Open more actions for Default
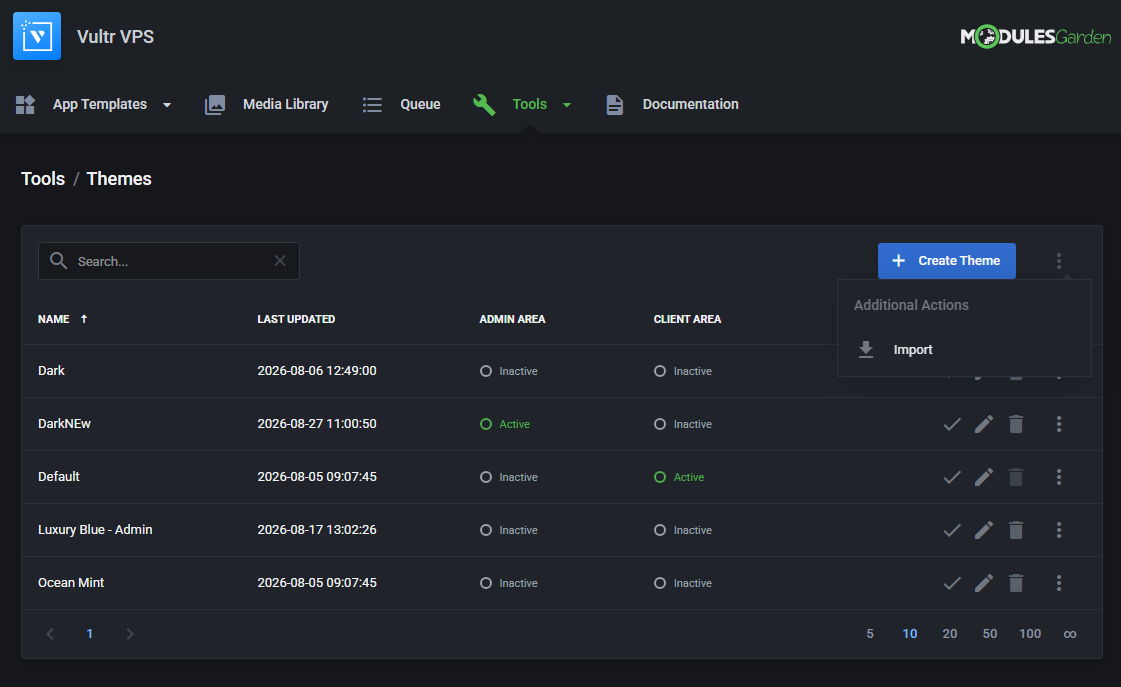 1059,477
